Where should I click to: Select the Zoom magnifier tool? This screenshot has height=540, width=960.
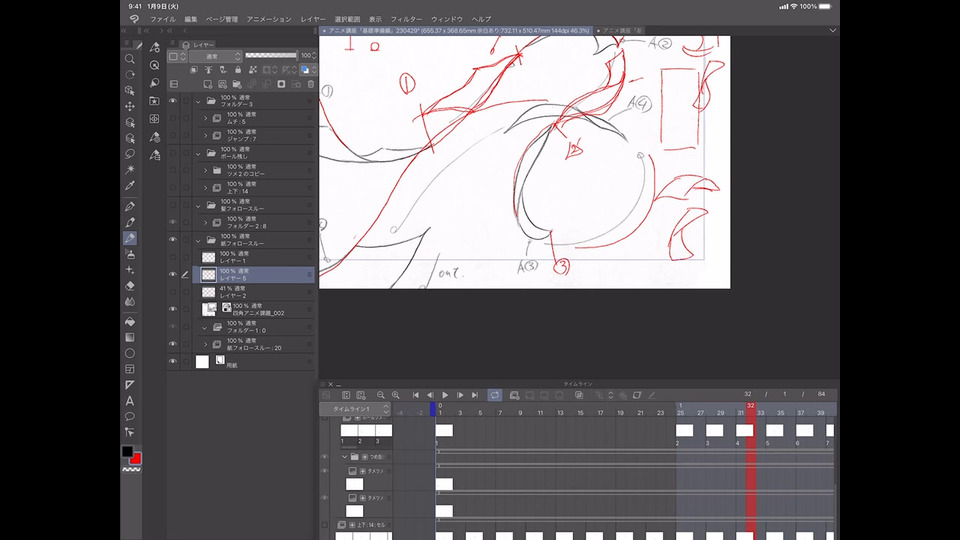[130, 59]
